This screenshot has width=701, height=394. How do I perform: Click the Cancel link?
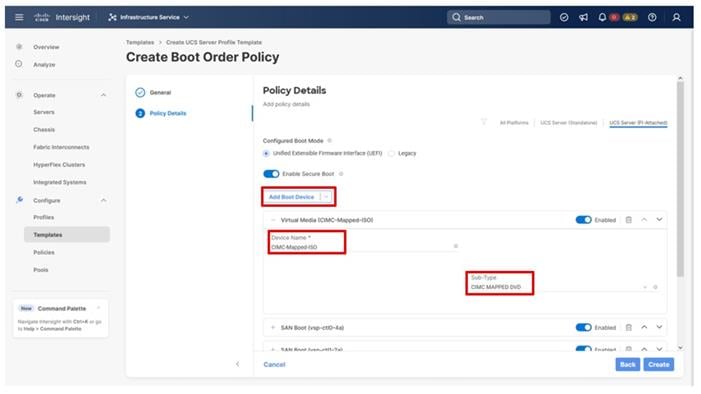274,364
